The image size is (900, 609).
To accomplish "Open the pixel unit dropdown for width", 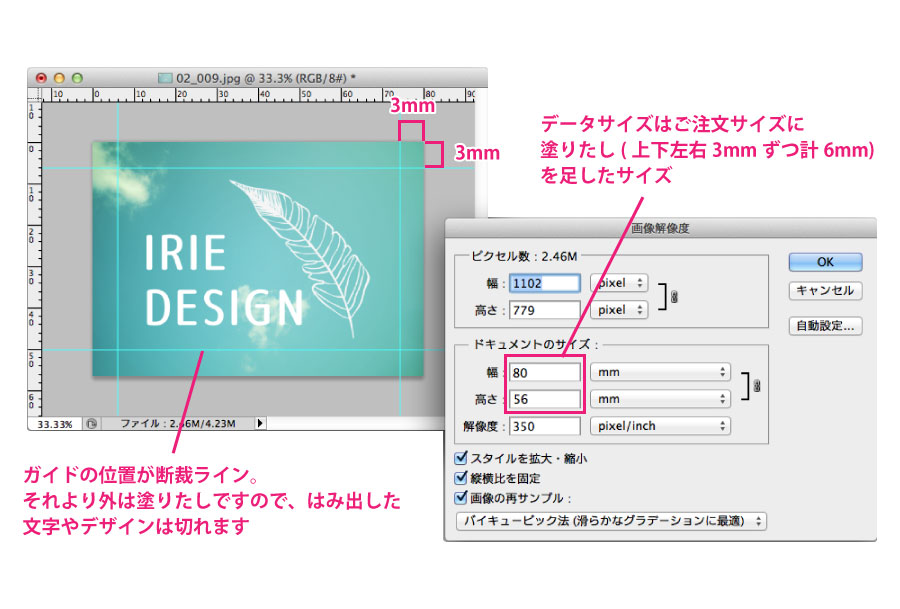I will 619,283.
